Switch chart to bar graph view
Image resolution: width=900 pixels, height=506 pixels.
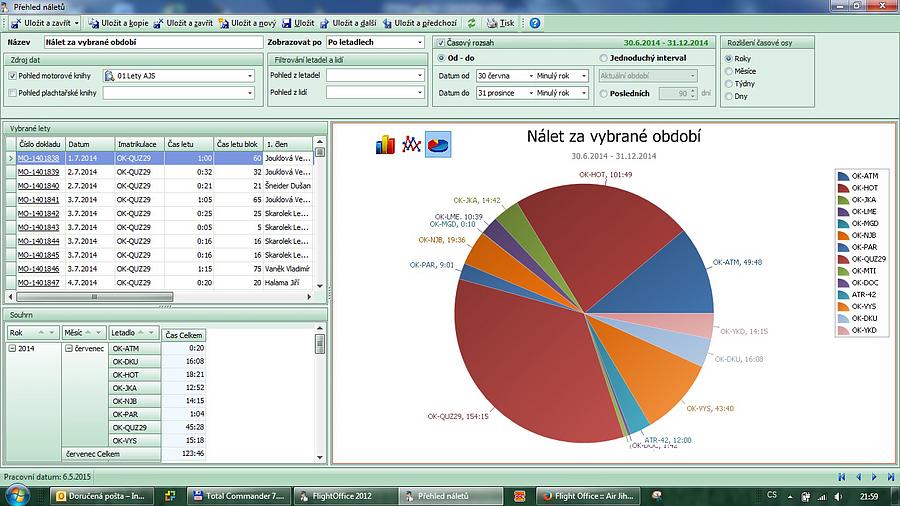[385, 145]
